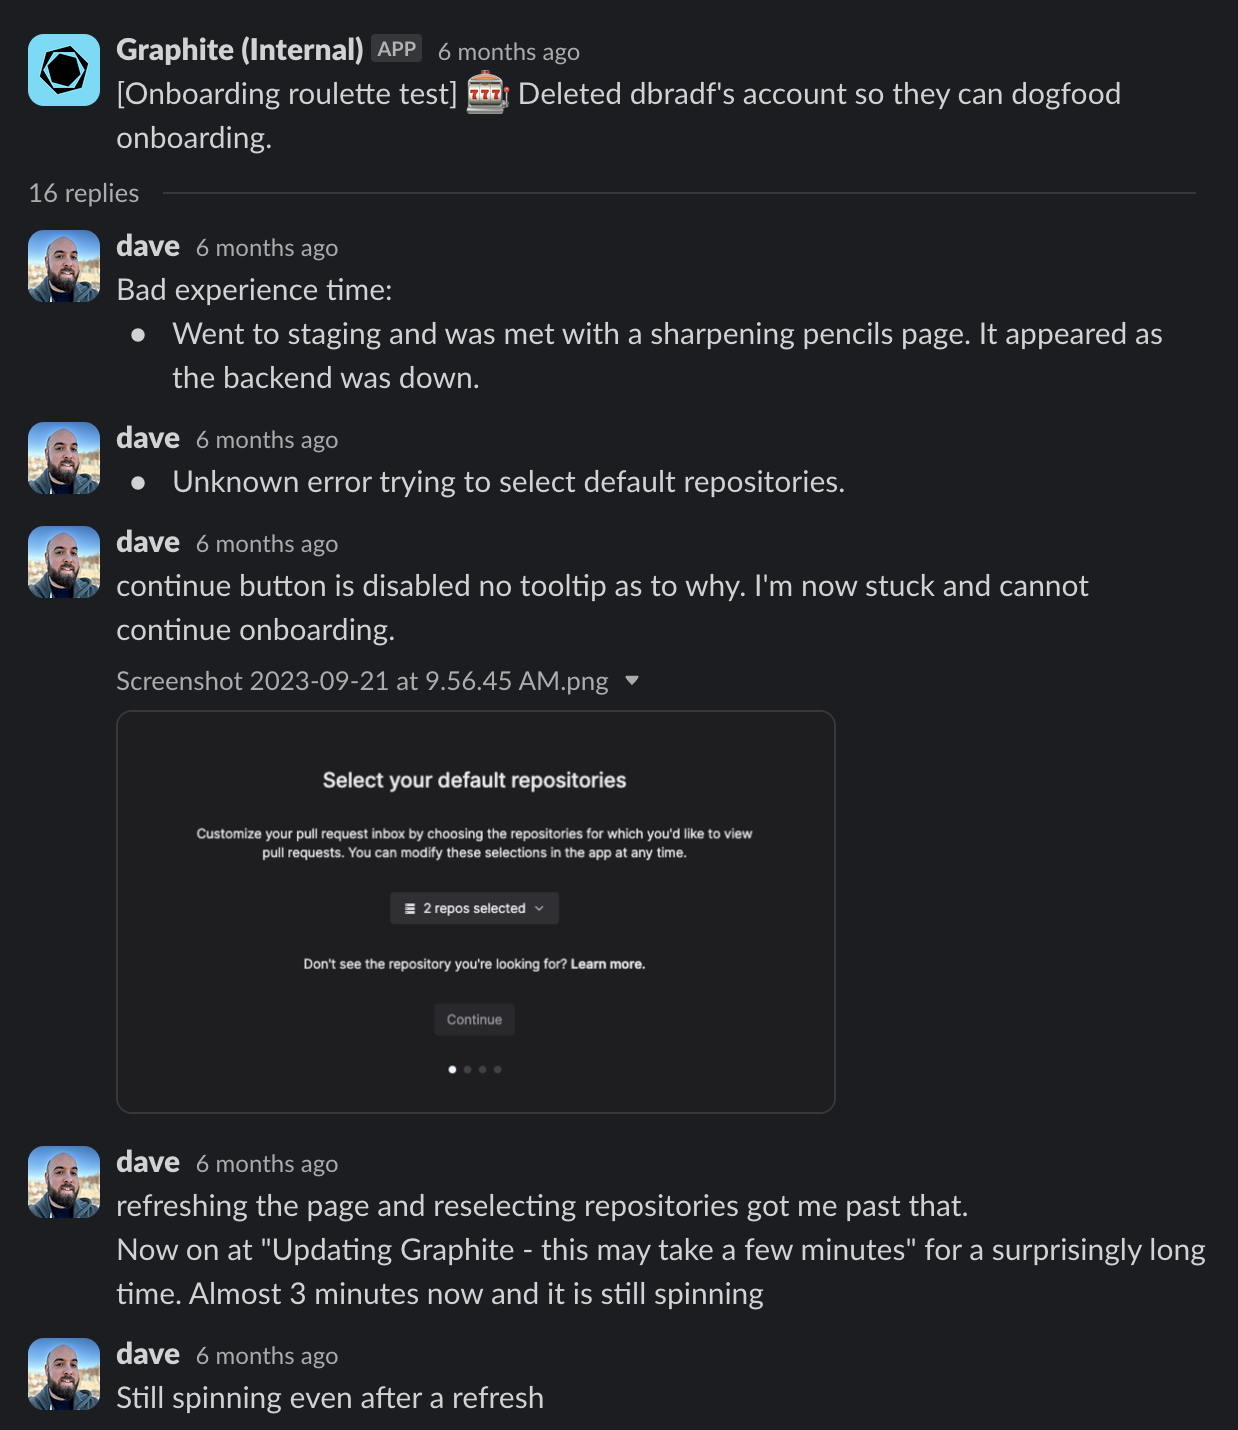
Task: Click the Graphite (Internal) app icon
Action: (63, 68)
